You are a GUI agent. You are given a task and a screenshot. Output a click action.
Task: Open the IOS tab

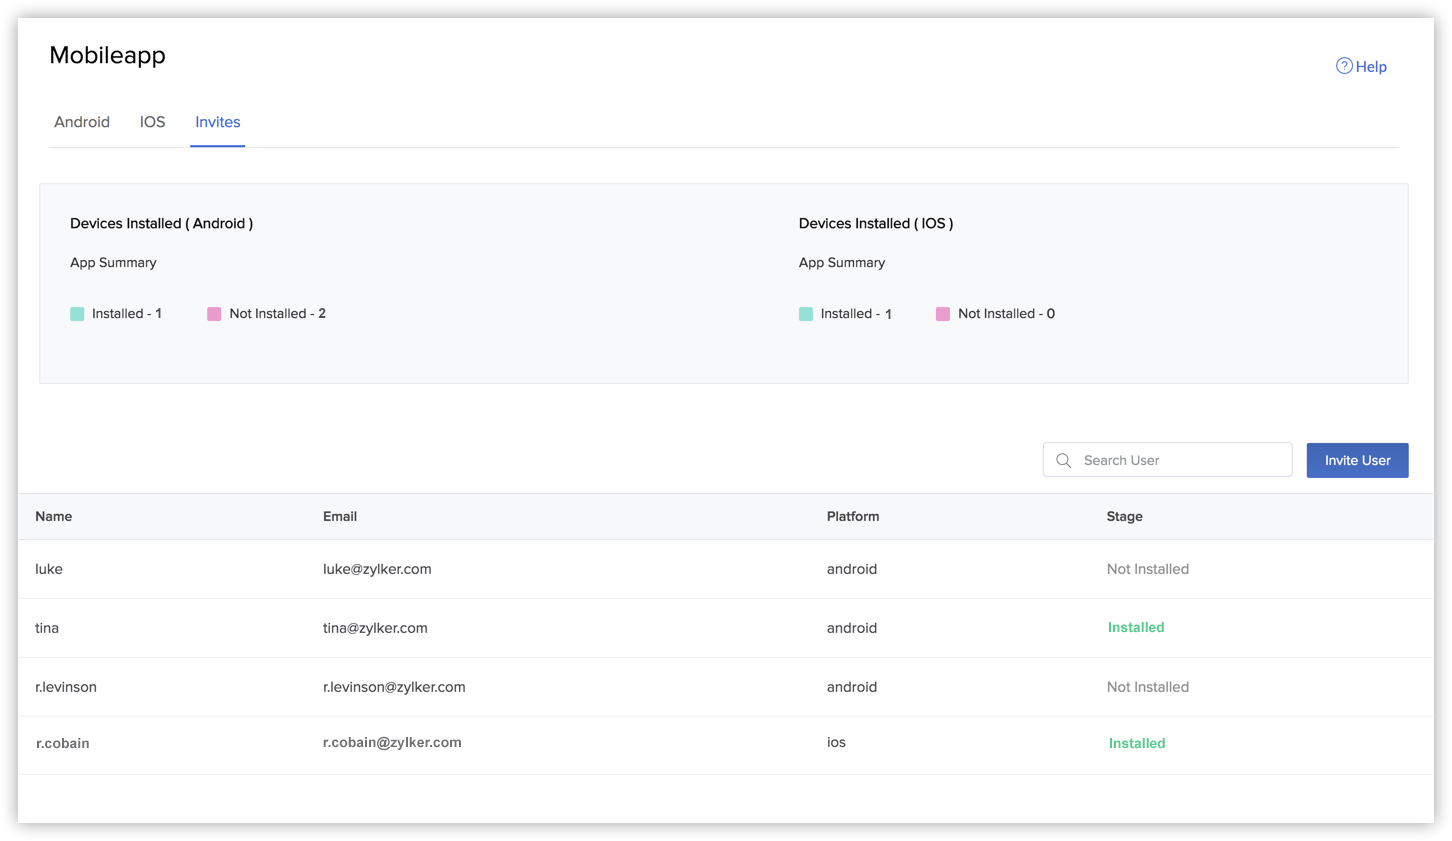pyautogui.click(x=152, y=122)
